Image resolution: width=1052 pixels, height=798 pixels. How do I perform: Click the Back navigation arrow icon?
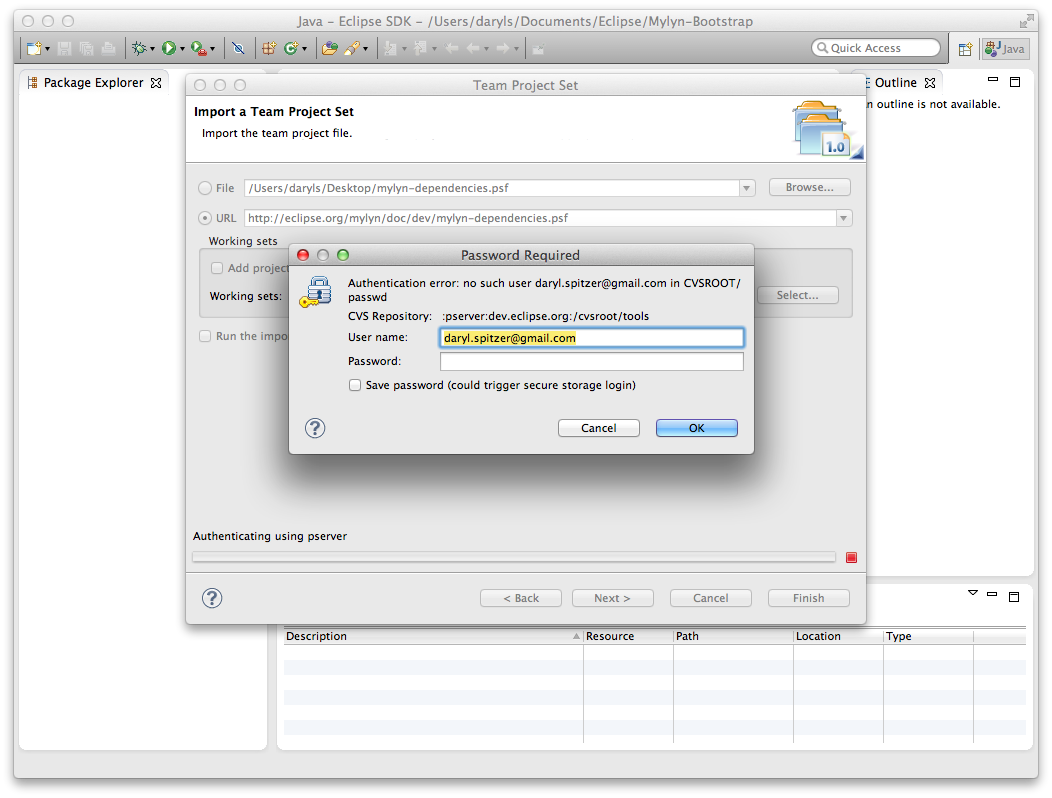pos(474,48)
